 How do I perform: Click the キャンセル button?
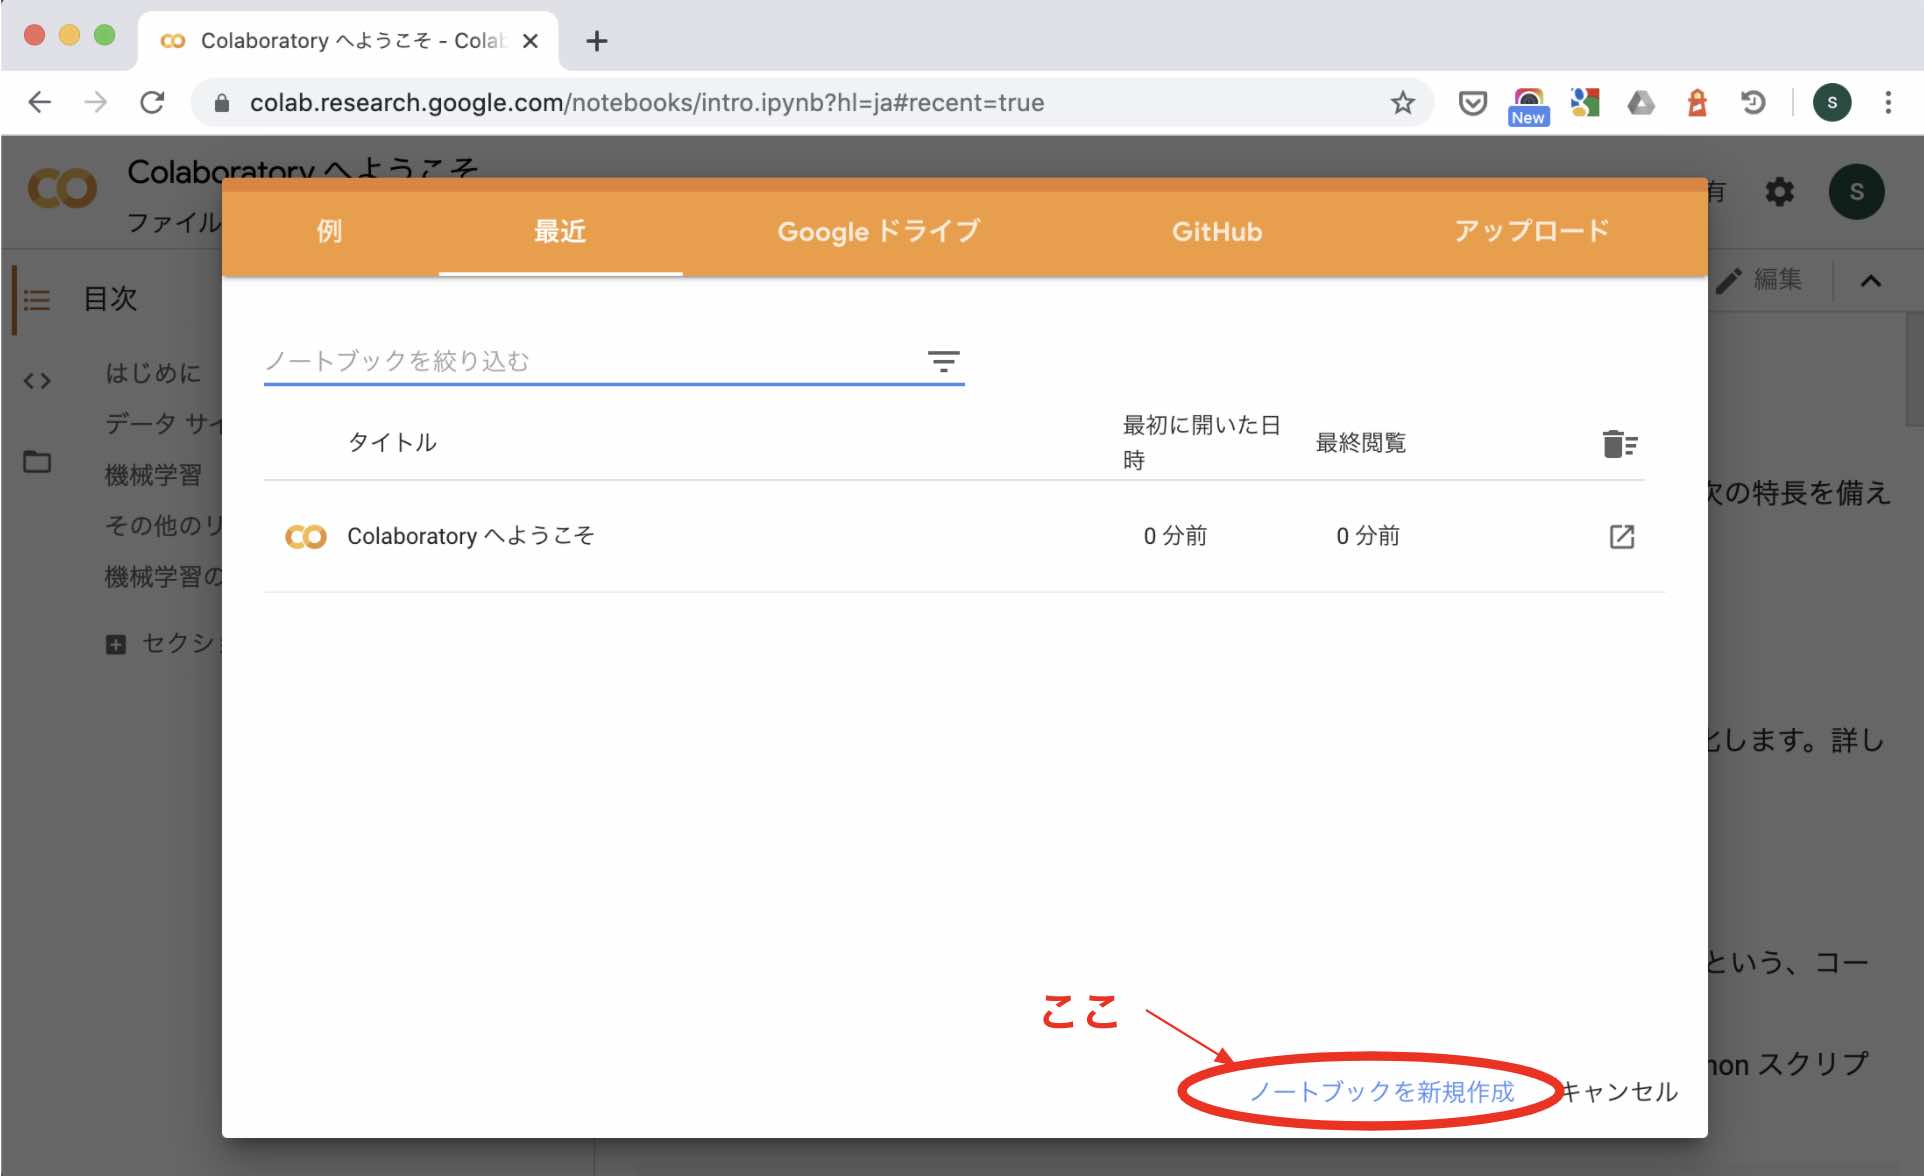click(1619, 1091)
